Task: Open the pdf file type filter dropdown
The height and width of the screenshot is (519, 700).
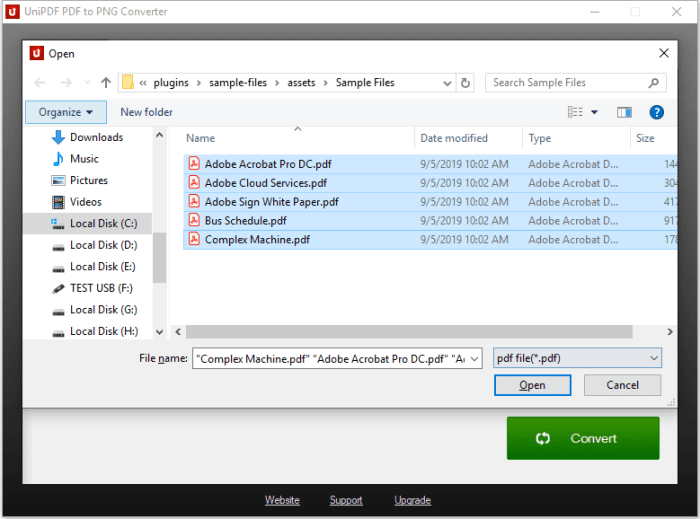Action: pos(577,358)
